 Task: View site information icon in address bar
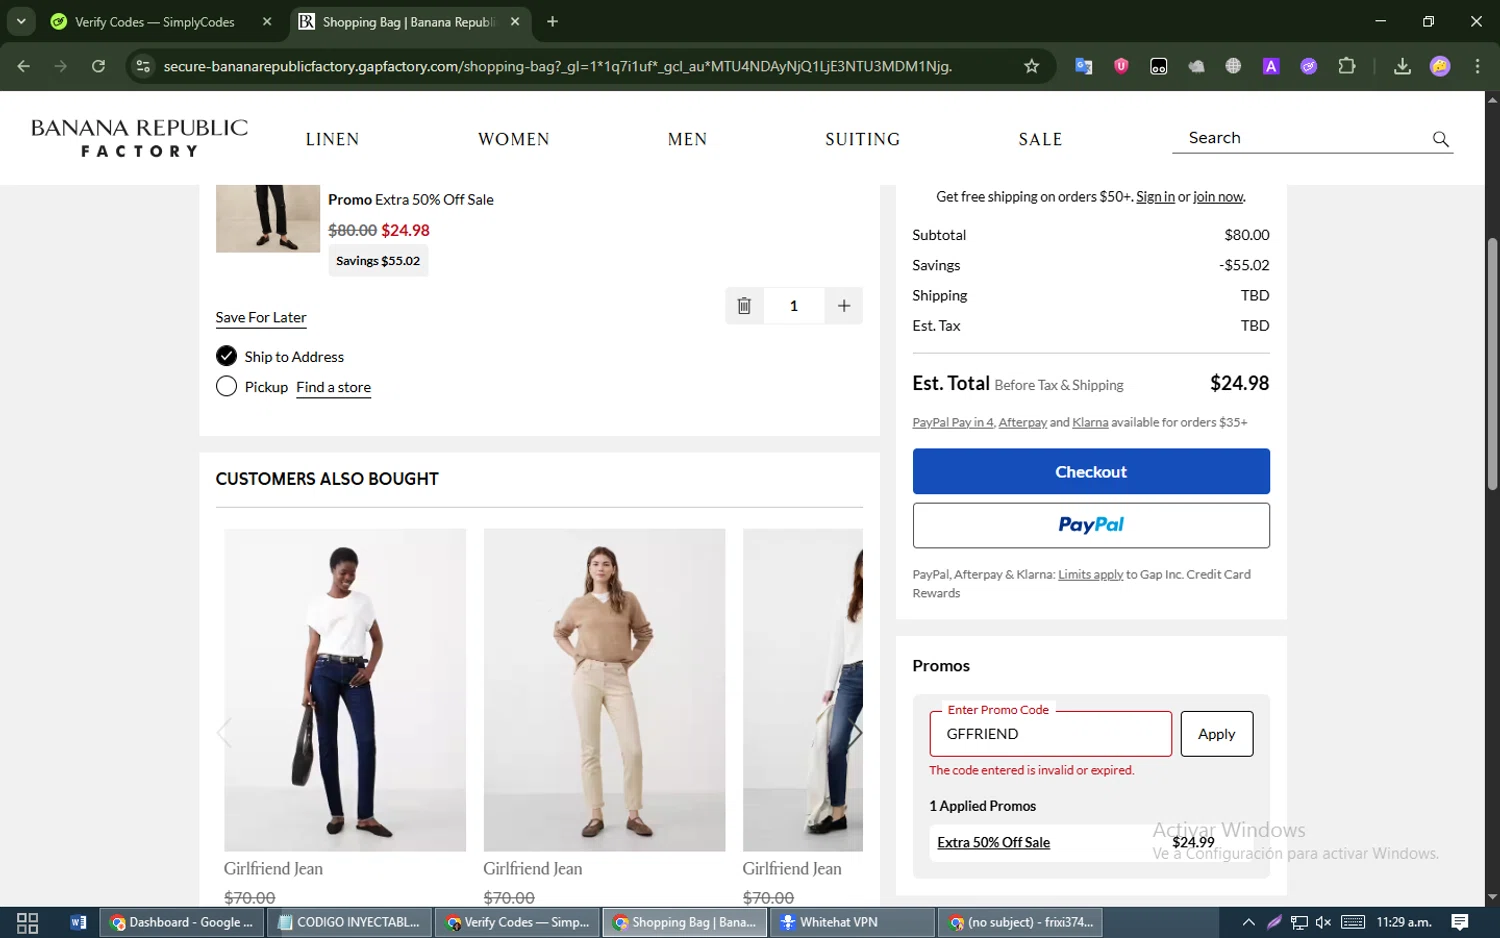click(x=143, y=66)
